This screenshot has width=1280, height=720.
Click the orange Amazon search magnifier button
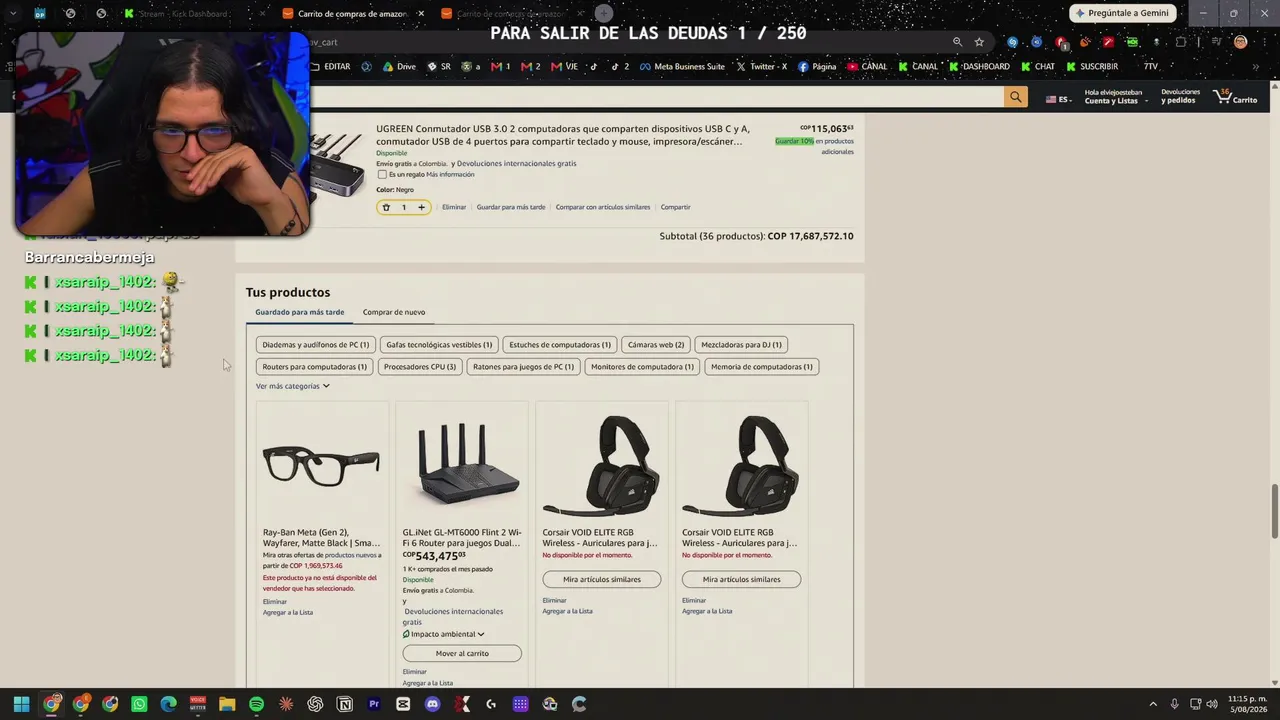click(1016, 97)
